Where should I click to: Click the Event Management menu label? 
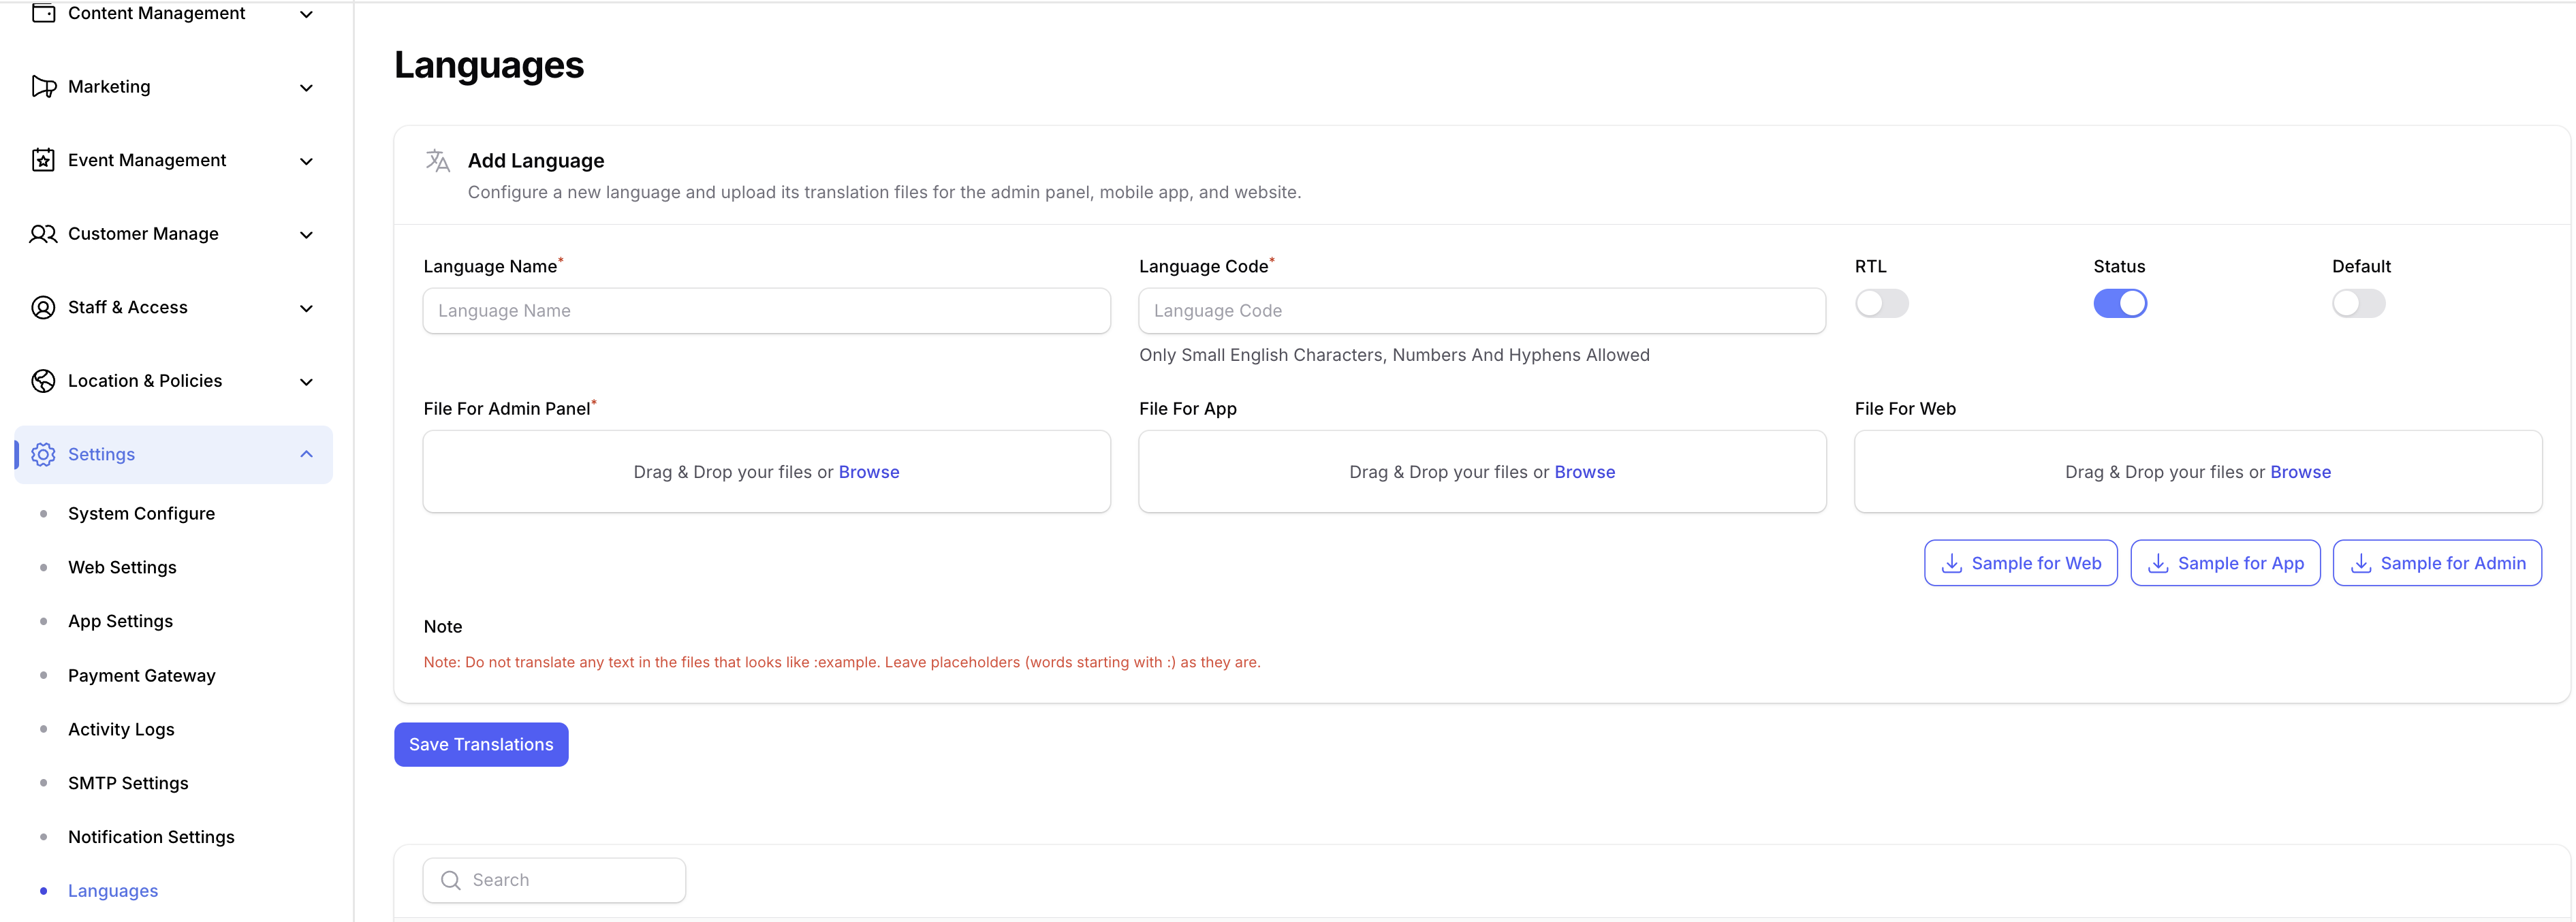coord(147,160)
